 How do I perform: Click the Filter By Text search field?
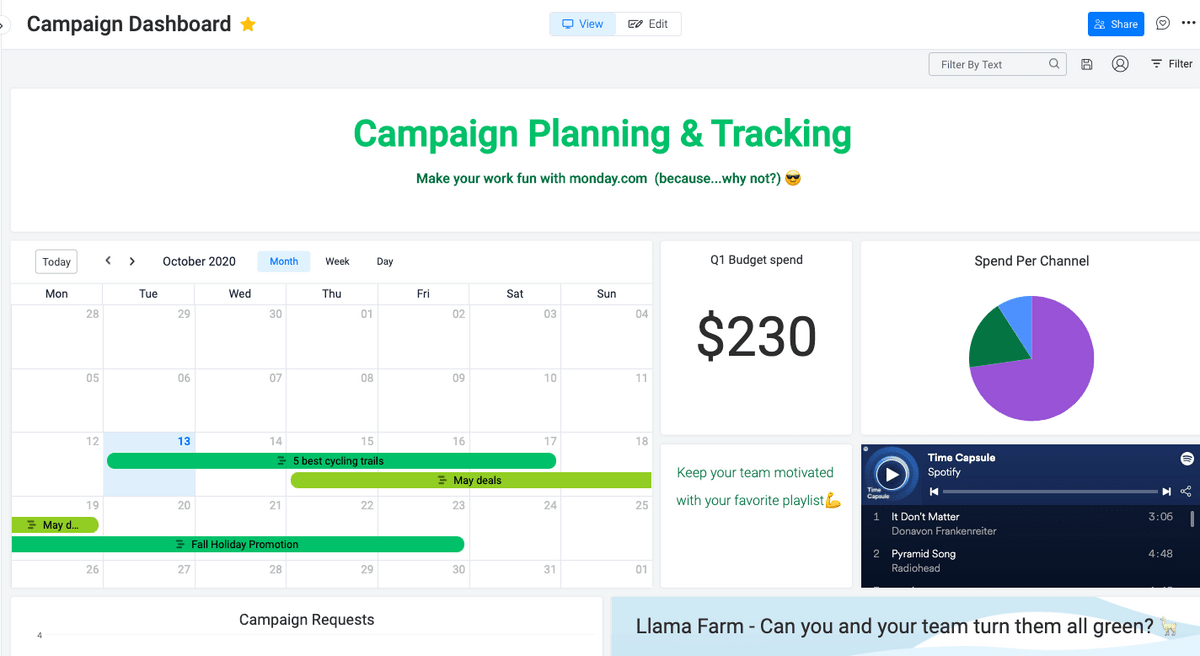point(990,64)
